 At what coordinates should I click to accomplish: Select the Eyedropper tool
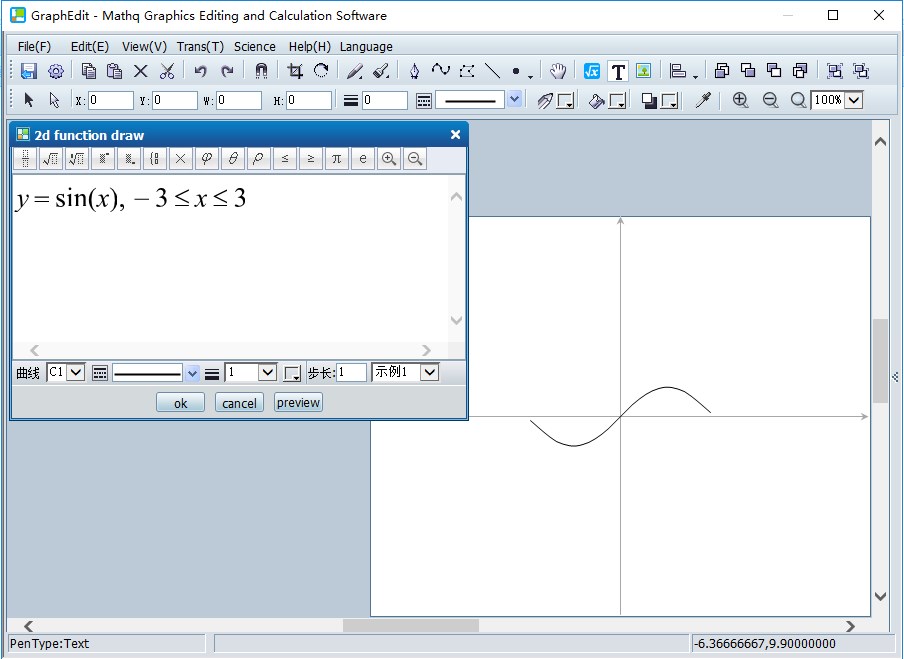coord(703,100)
